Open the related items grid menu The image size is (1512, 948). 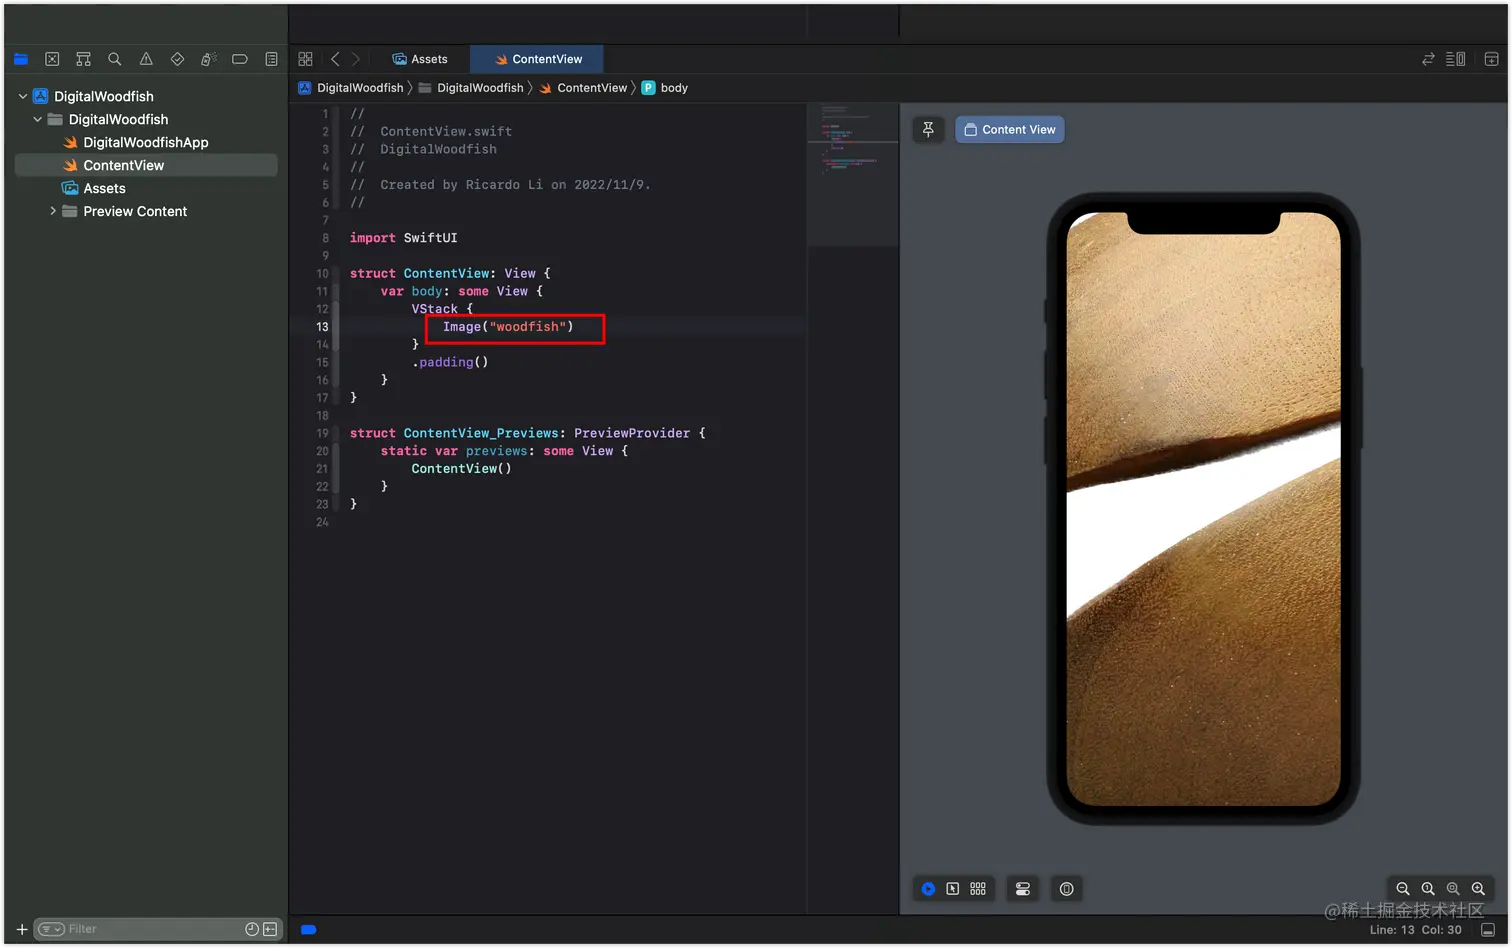(306, 59)
